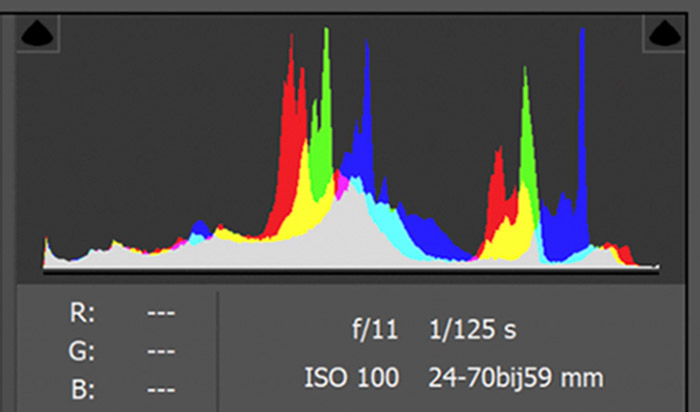Select the 'ISO 100' value
Screen dimensions: 700x412
point(351,378)
